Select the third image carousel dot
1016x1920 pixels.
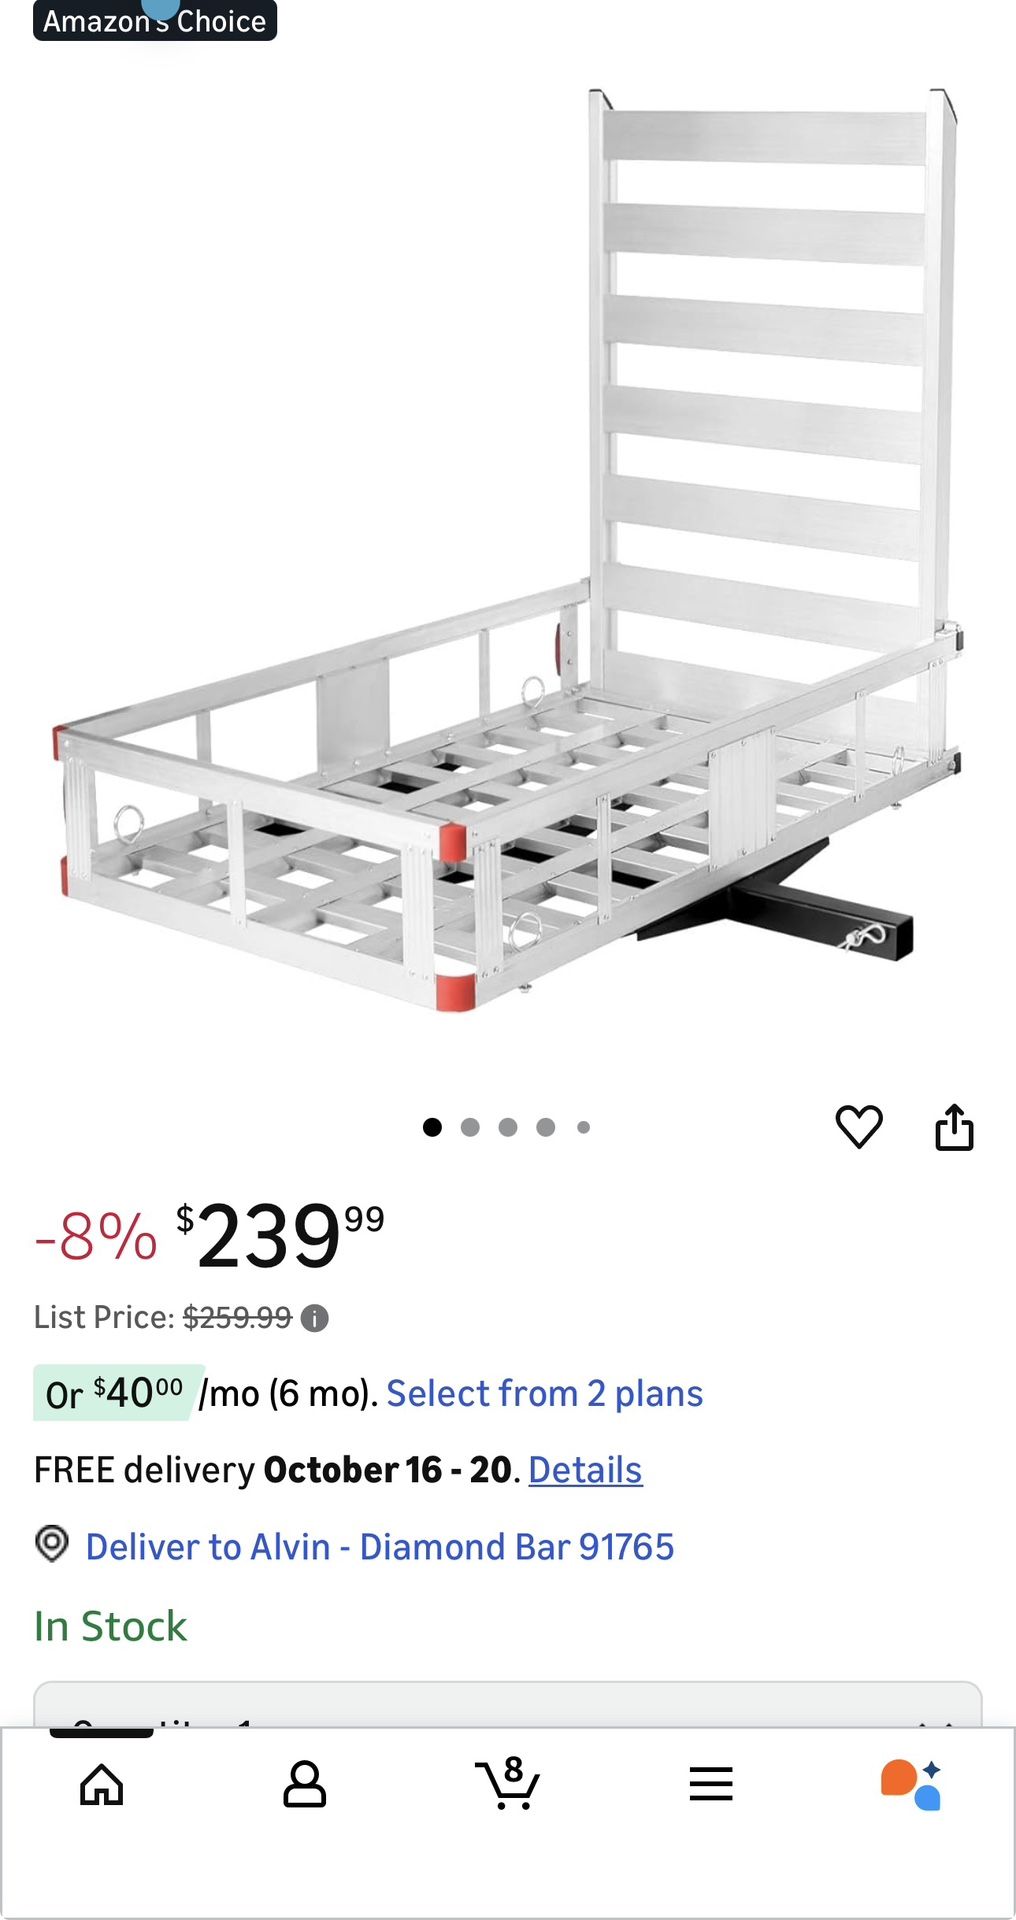[508, 1127]
